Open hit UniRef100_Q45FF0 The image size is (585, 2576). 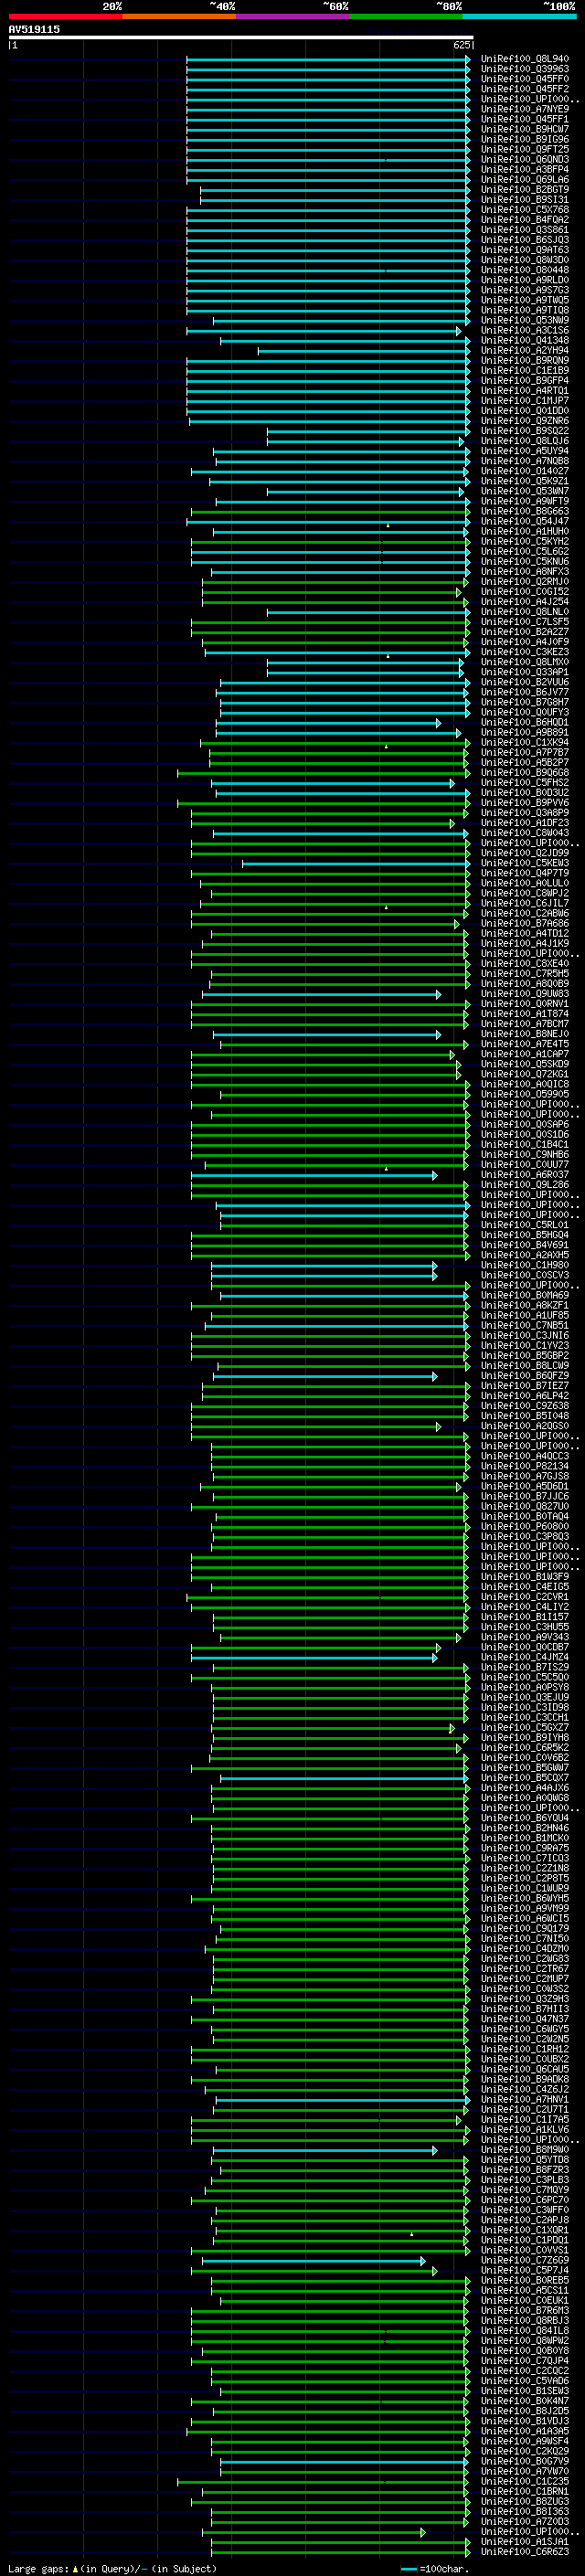pos(525,79)
